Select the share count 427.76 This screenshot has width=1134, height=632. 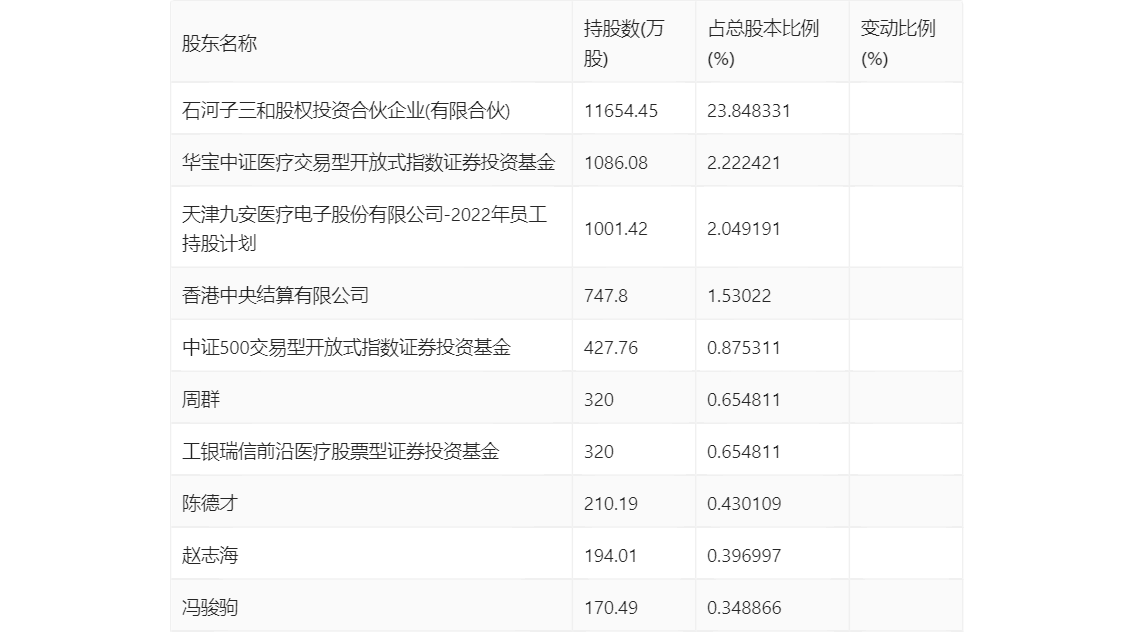pyautogui.click(x=610, y=348)
